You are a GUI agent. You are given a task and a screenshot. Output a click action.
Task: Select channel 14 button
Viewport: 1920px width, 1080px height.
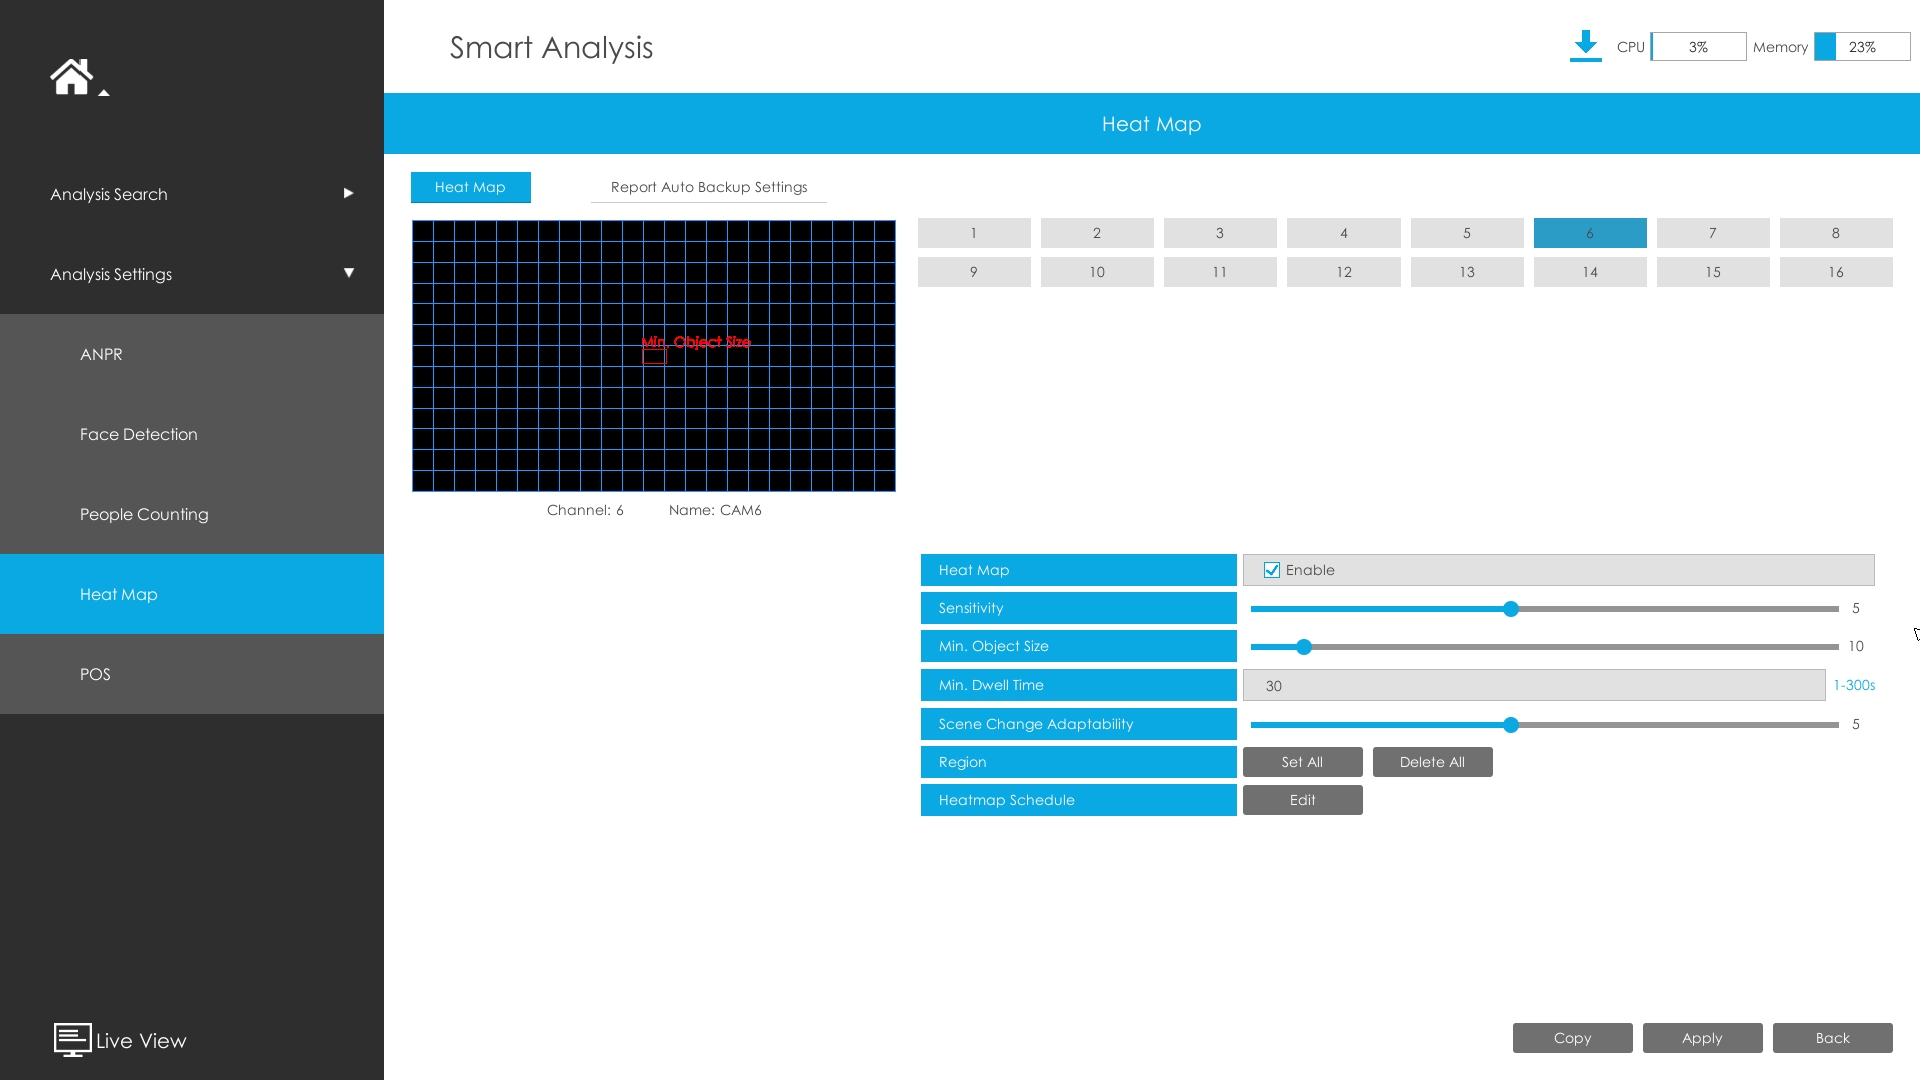pos(1590,272)
